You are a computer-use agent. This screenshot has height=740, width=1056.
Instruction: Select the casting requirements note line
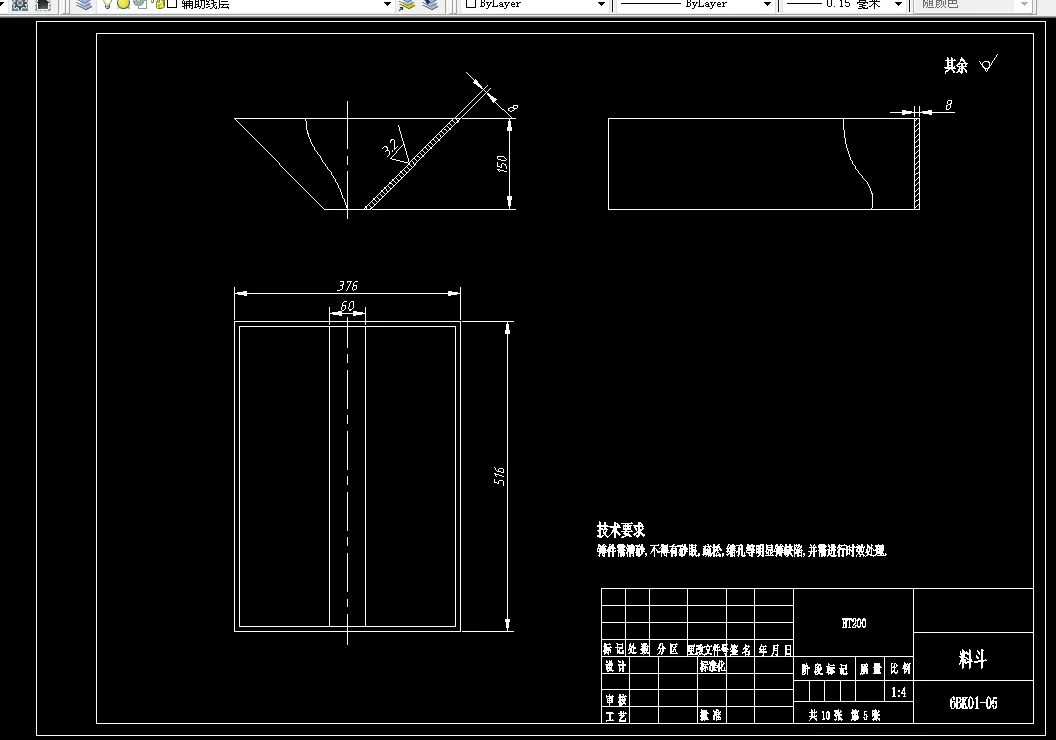(741, 551)
